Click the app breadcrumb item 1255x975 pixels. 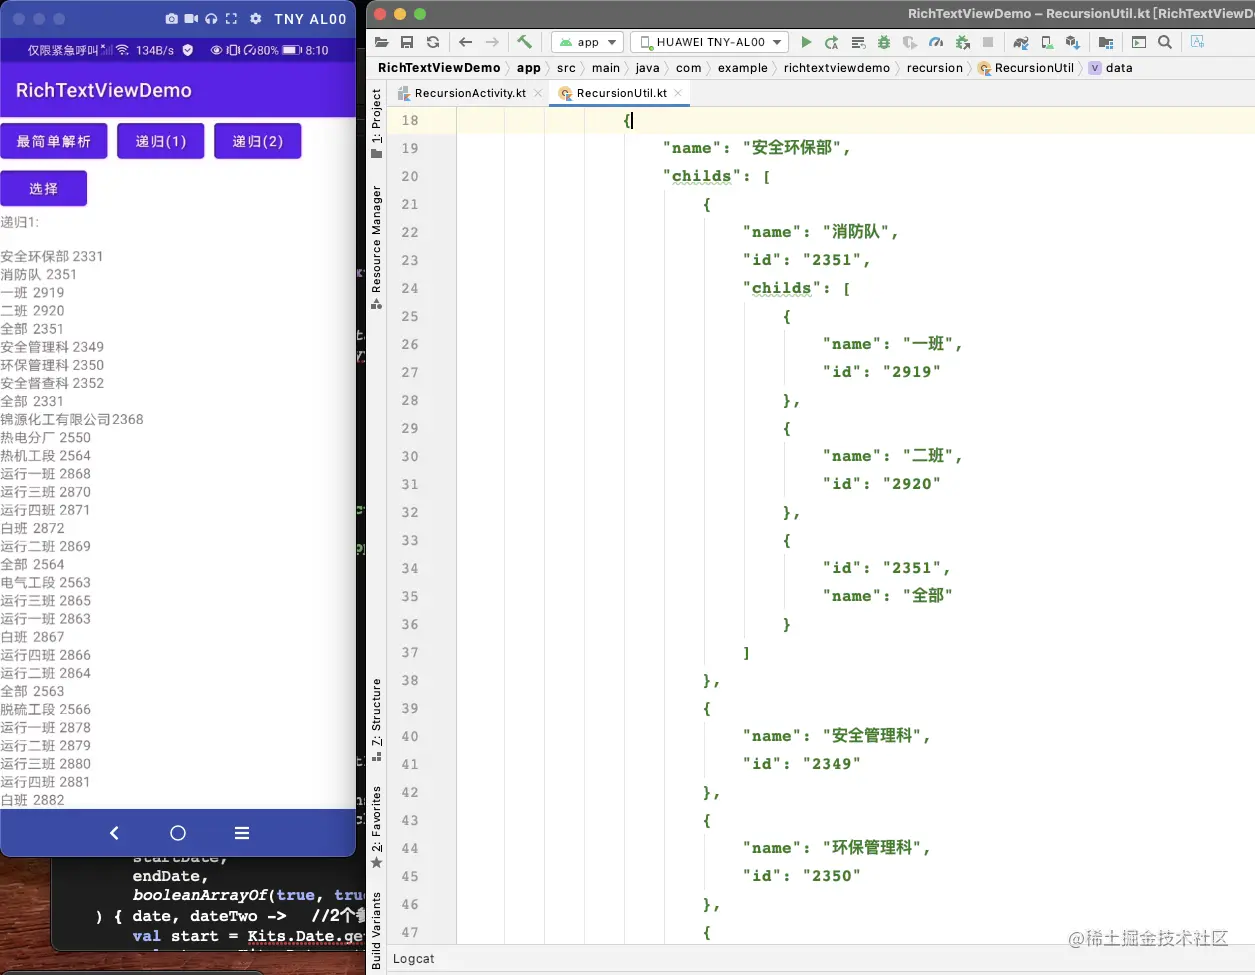point(529,68)
